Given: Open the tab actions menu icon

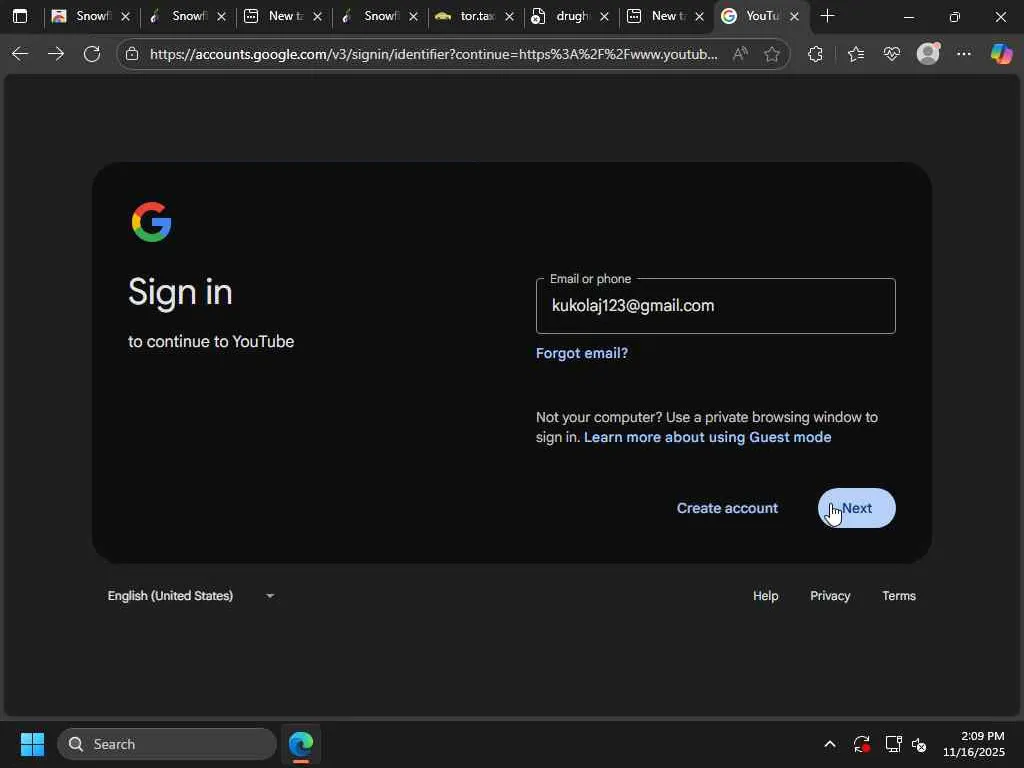Looking at the screenshot, I should tap(20, 16).
